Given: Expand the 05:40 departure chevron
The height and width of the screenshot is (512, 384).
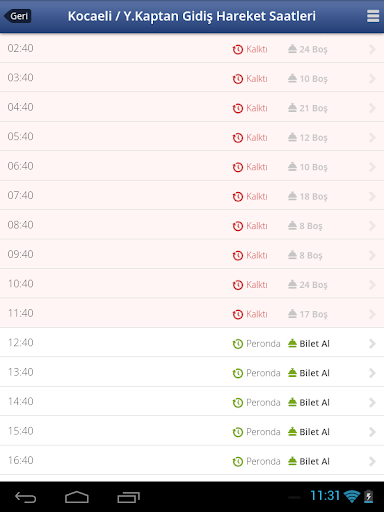Looking at the screenshot, I should point(372,138).
